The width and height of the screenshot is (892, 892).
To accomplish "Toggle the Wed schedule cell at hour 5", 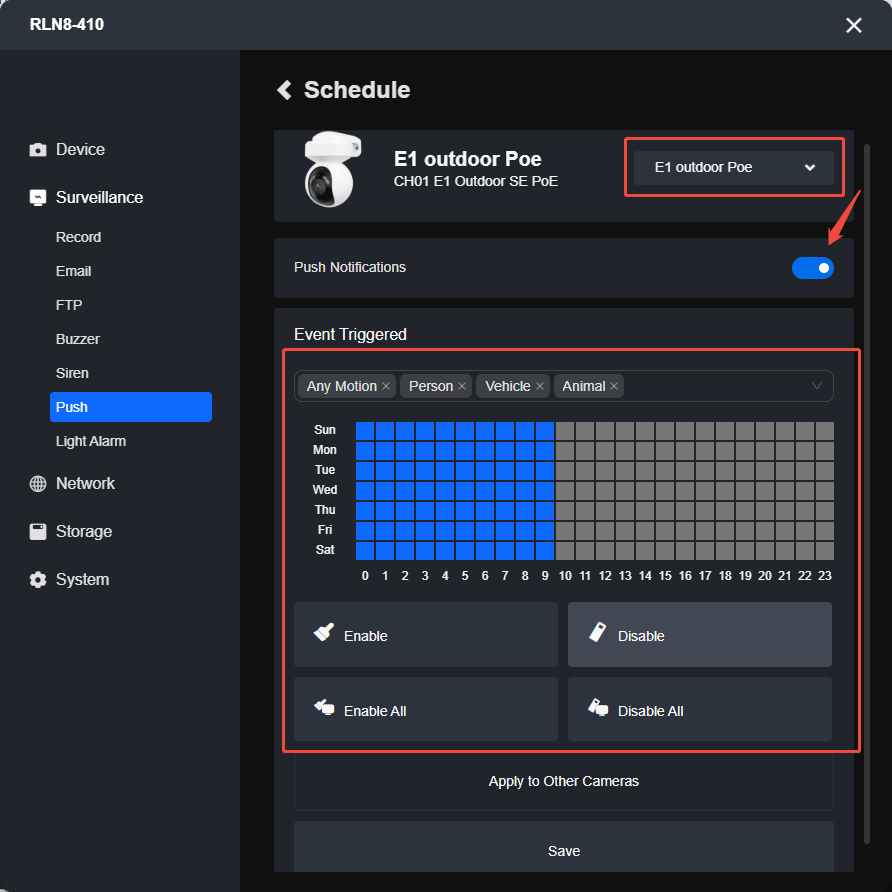I will pyautogui.click(x=465, y=490).
